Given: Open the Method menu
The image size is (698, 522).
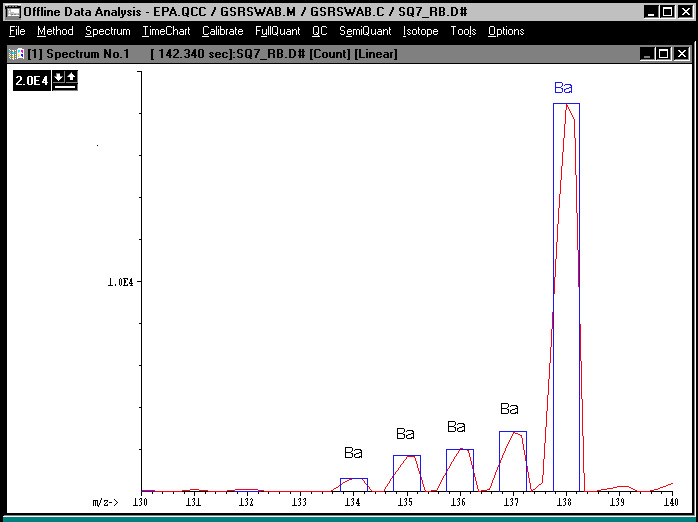Looking at the screenshot, I should pos(55,31).
